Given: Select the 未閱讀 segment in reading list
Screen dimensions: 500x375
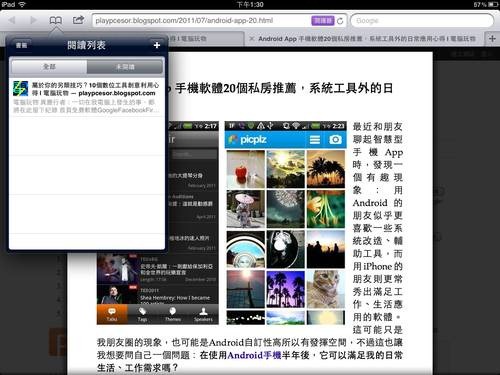Looking at the screenshot, I should (x=125, y=67).
